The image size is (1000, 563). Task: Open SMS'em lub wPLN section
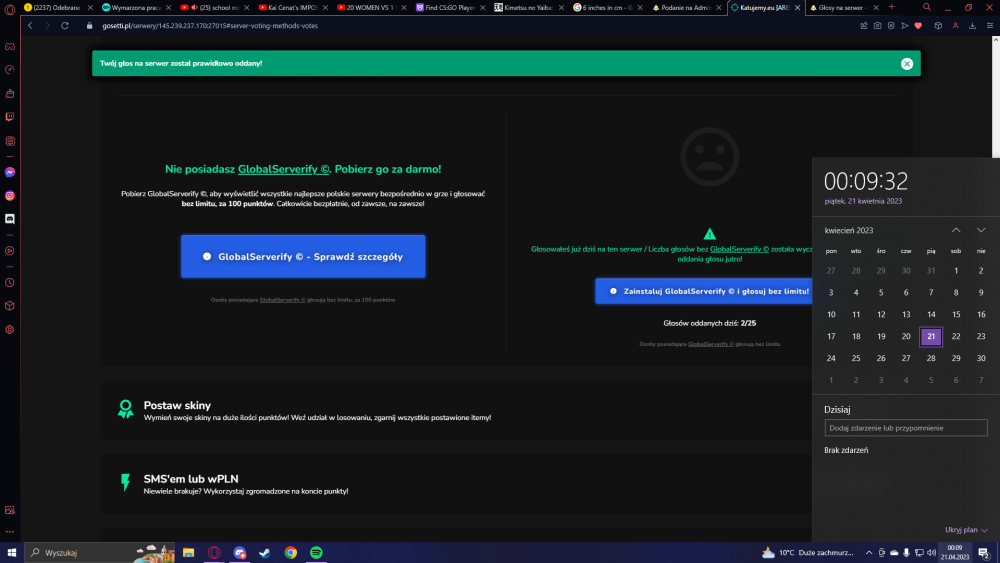coord(455,485)
